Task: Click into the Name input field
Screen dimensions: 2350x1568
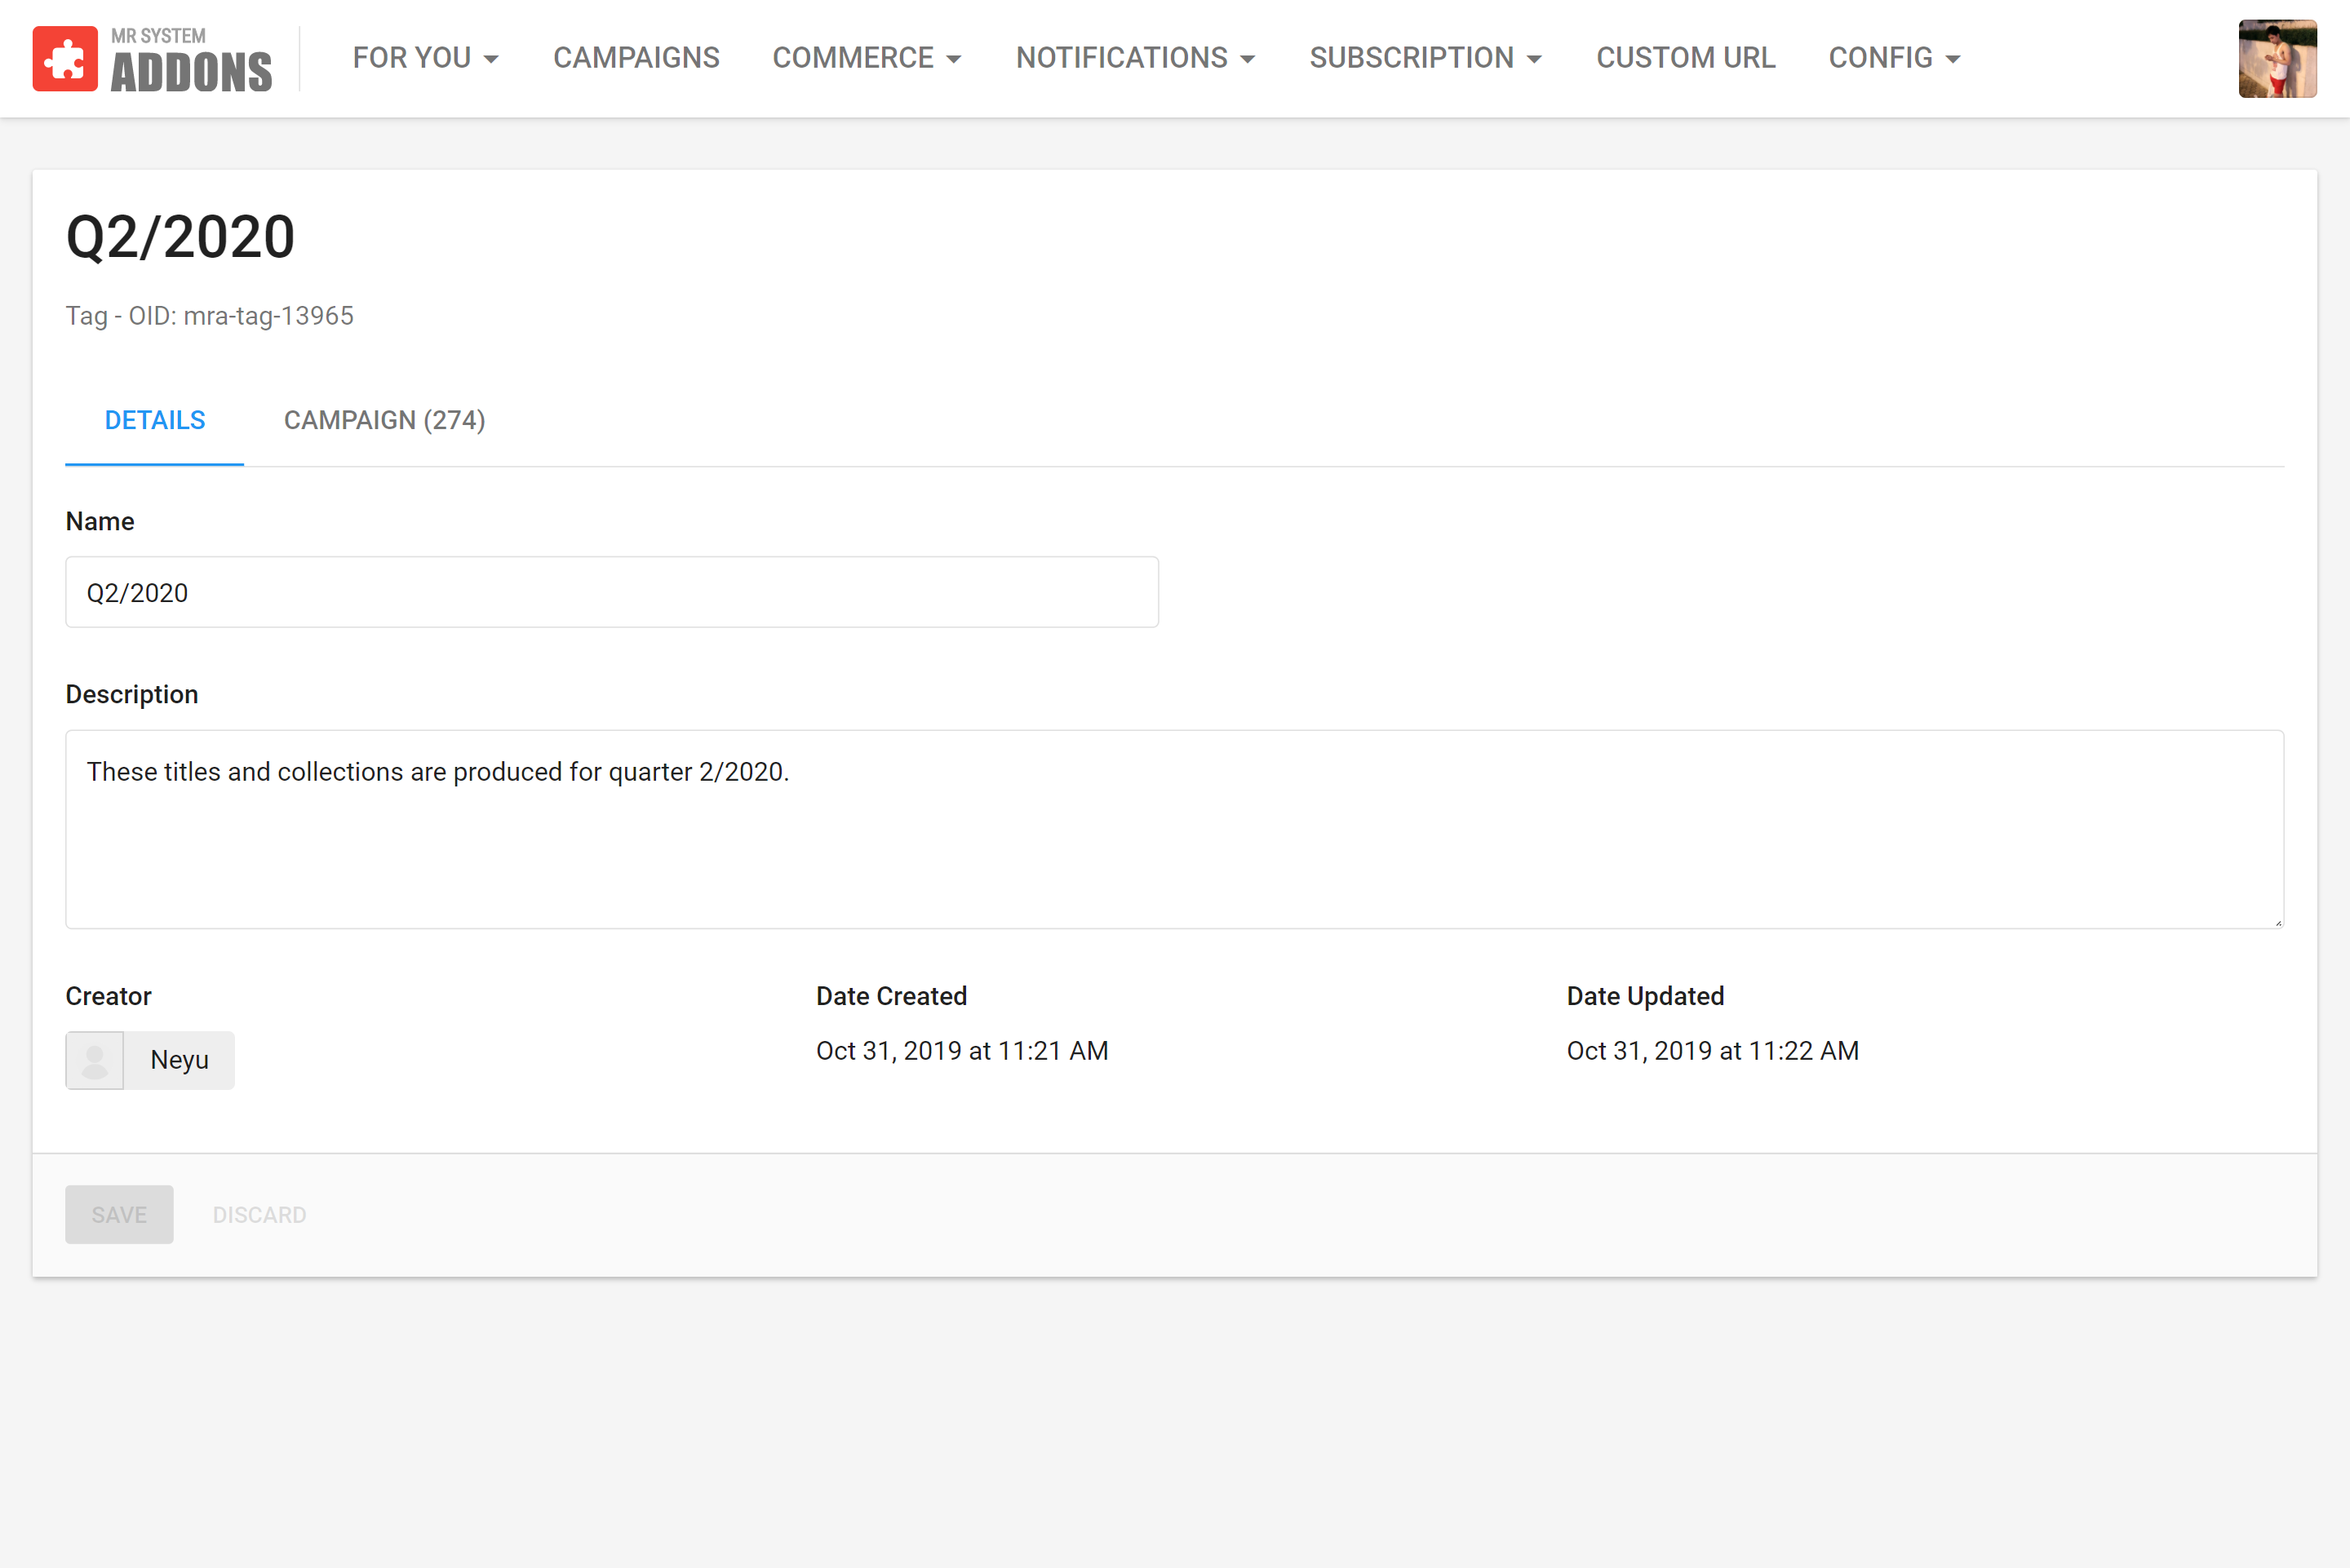Action: (x=611, y=593)
